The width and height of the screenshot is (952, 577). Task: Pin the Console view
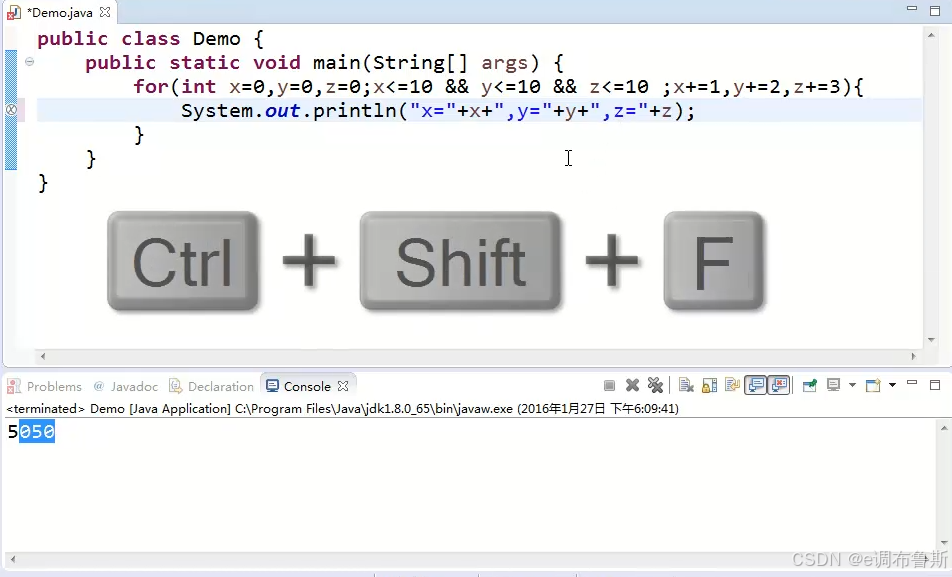point(809,386)
